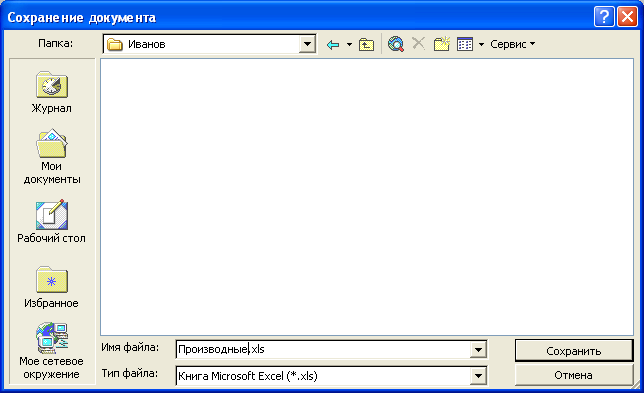Go back with the blue arrow icon
Image resolution: width=644 pixels, height=393 pixels.
[333, 44]
